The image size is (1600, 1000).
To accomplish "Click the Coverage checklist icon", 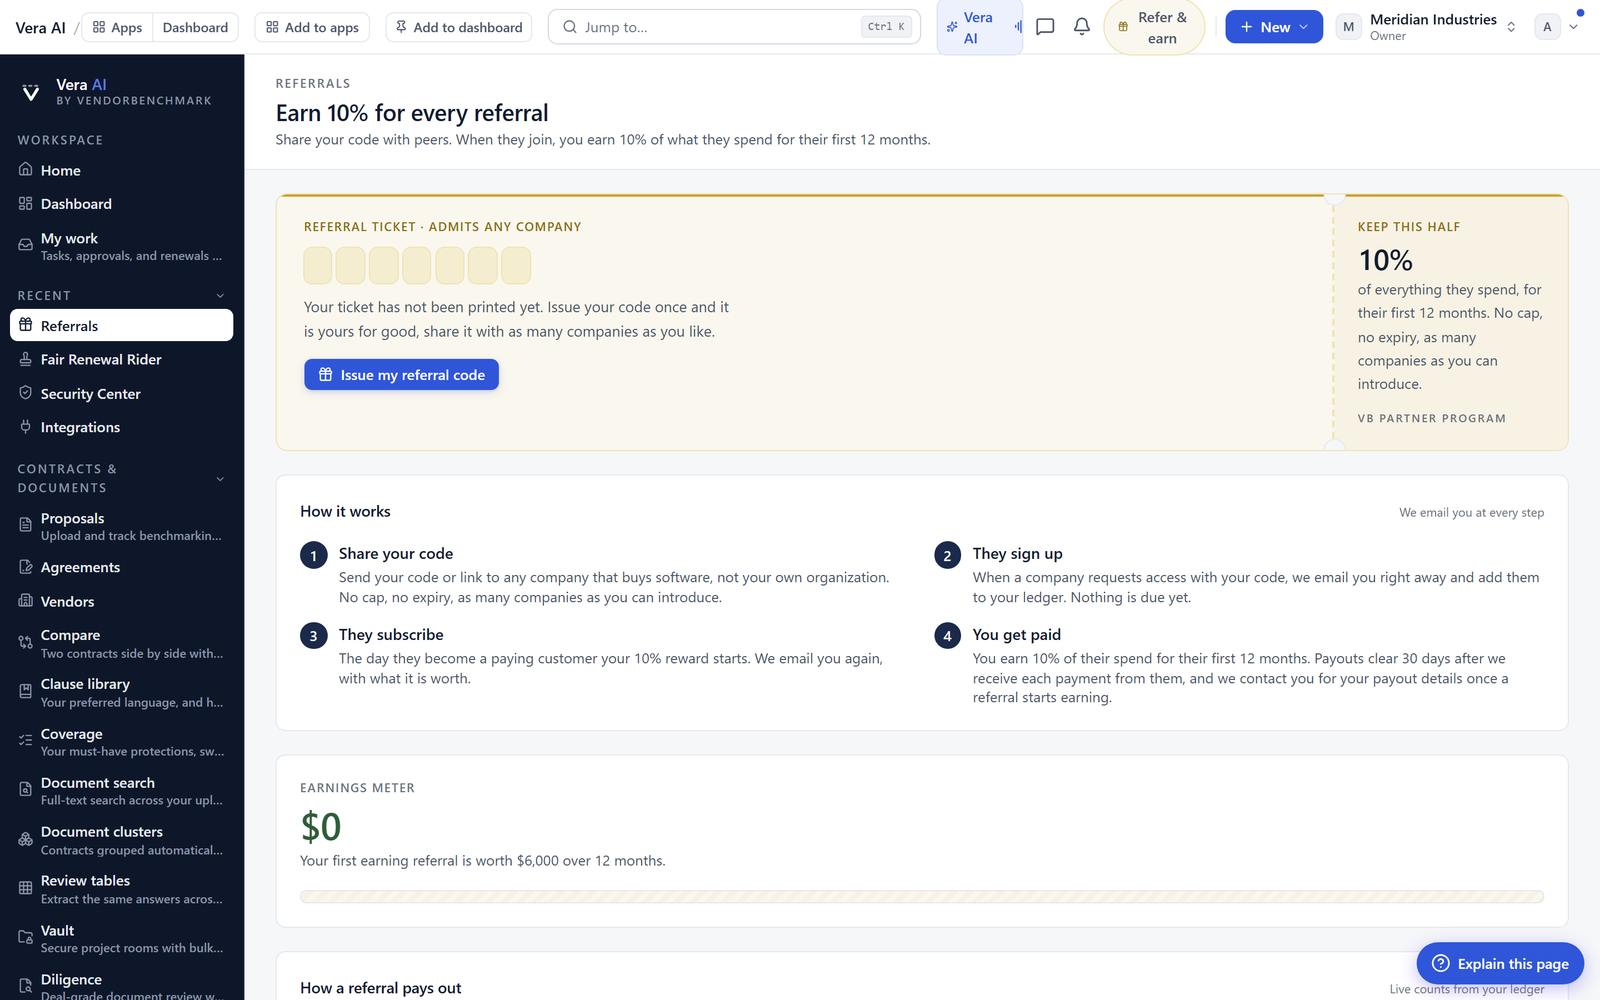I will (x=26, y=741).
